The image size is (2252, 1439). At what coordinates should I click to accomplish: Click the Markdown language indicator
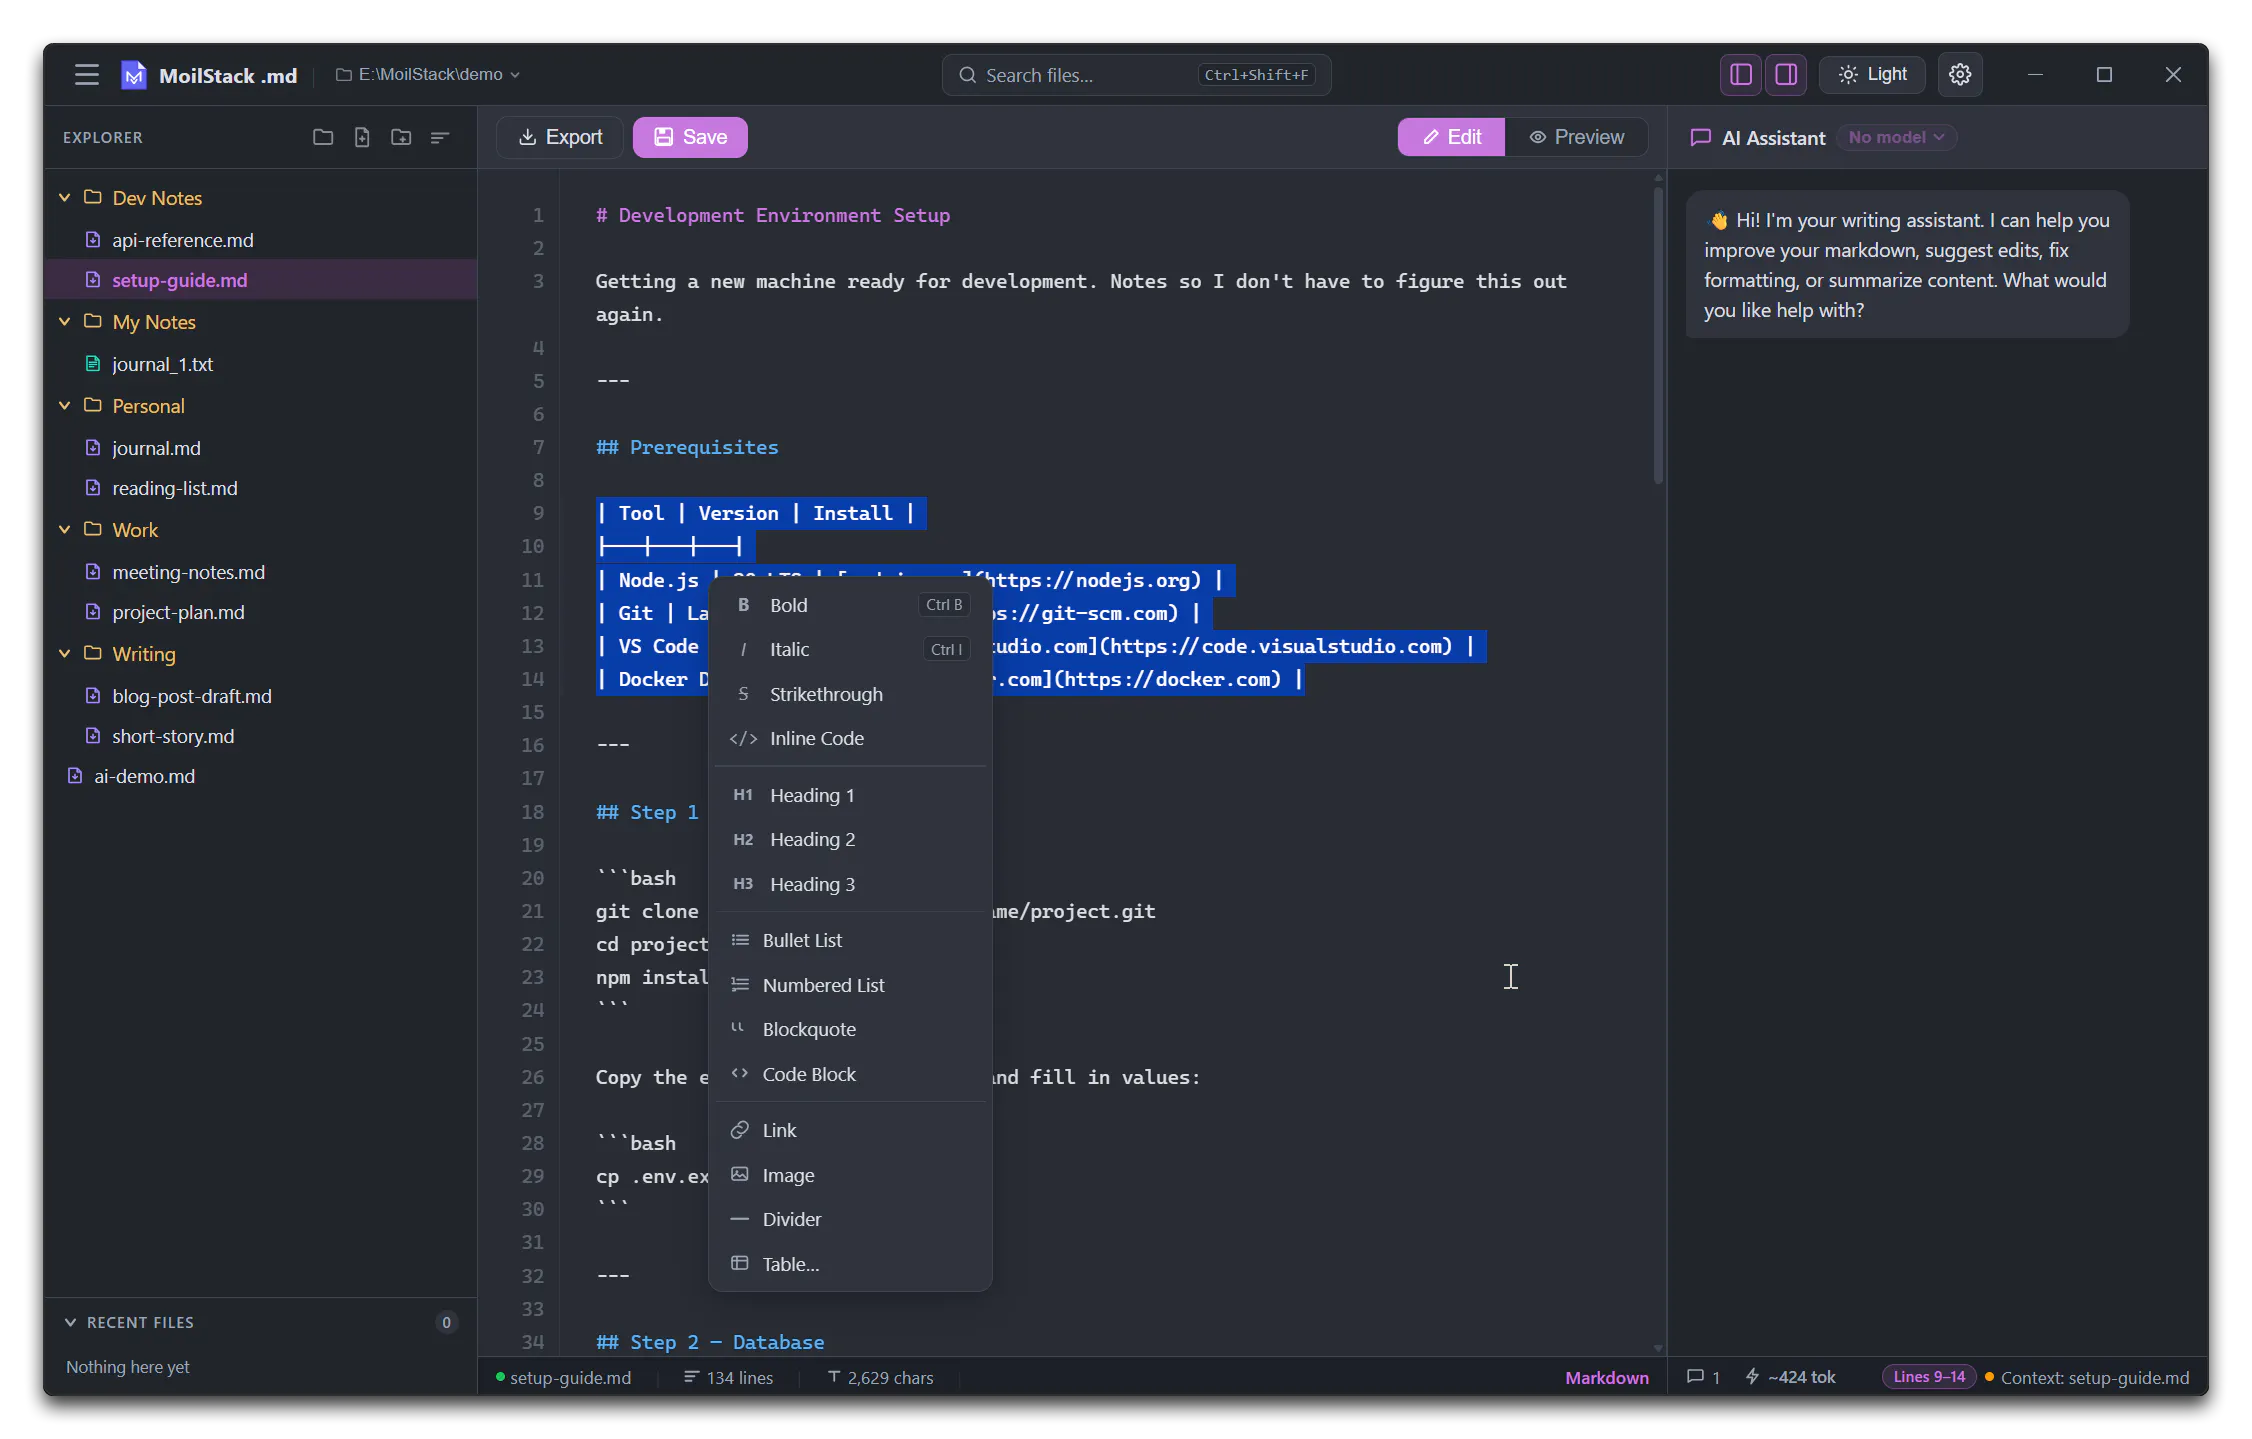click(1607, 1377)
